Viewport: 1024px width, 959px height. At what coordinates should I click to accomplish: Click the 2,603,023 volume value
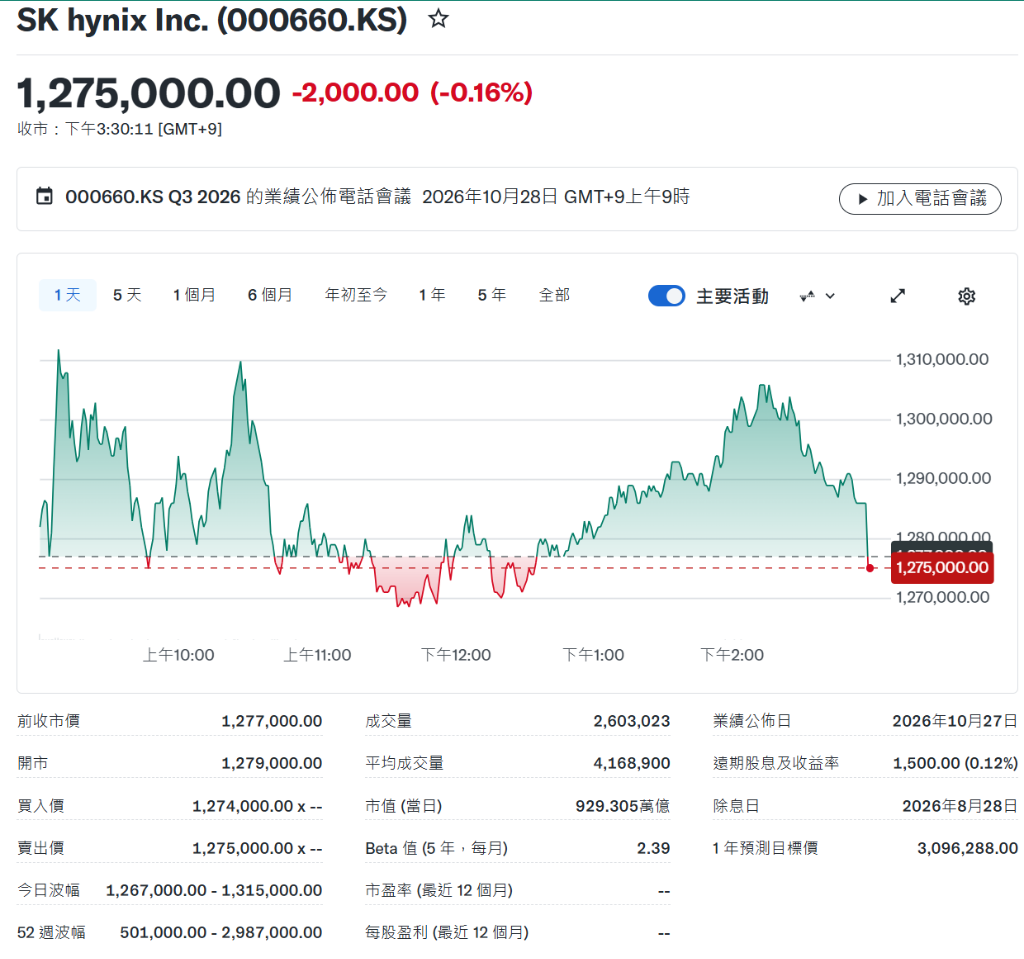(x=632, y=721)
